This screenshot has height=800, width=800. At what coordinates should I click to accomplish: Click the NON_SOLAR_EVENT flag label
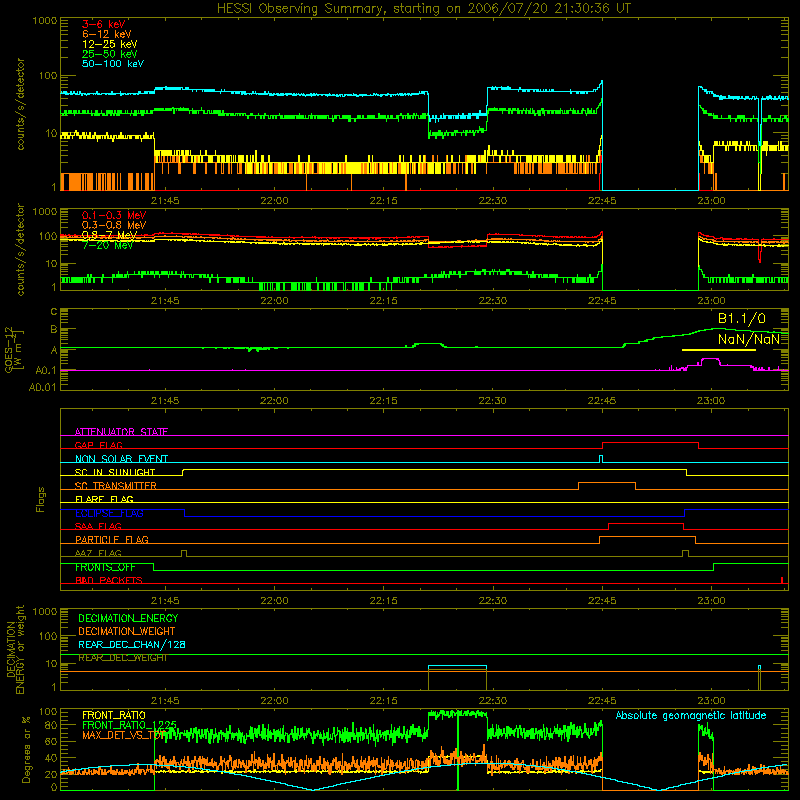tap(121, 459)
